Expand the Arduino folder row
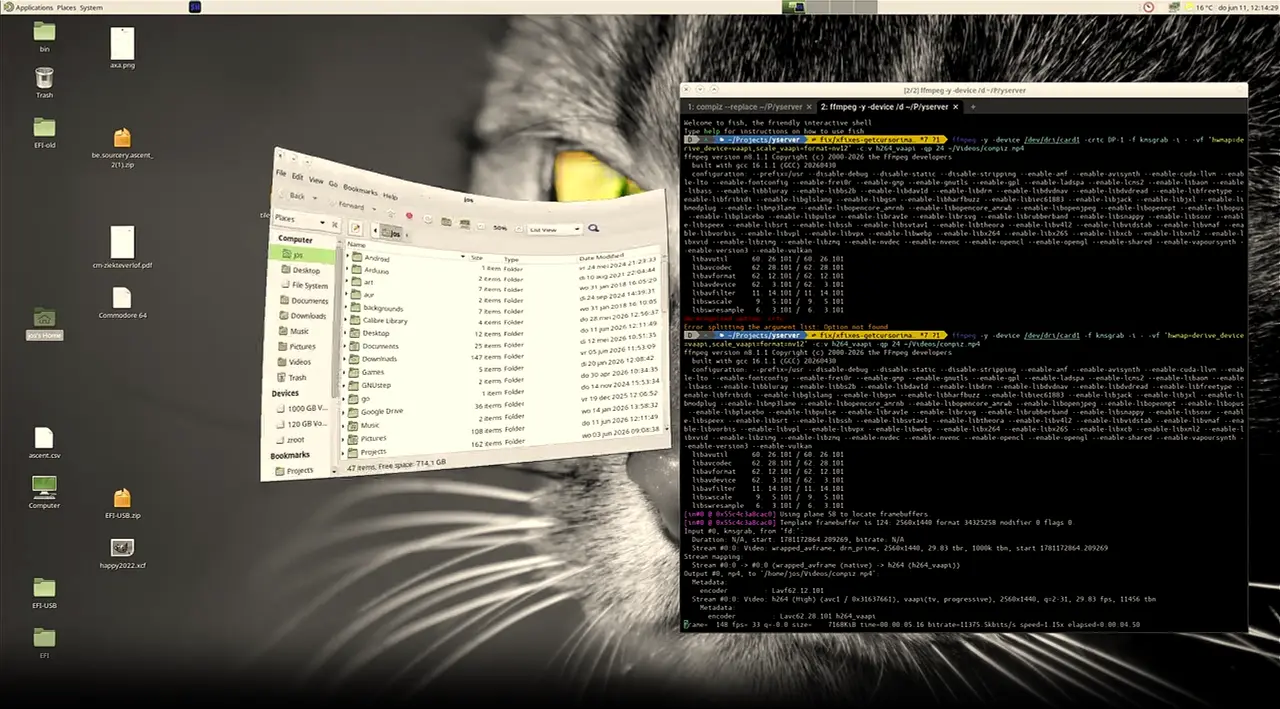 tap(347, 269)
